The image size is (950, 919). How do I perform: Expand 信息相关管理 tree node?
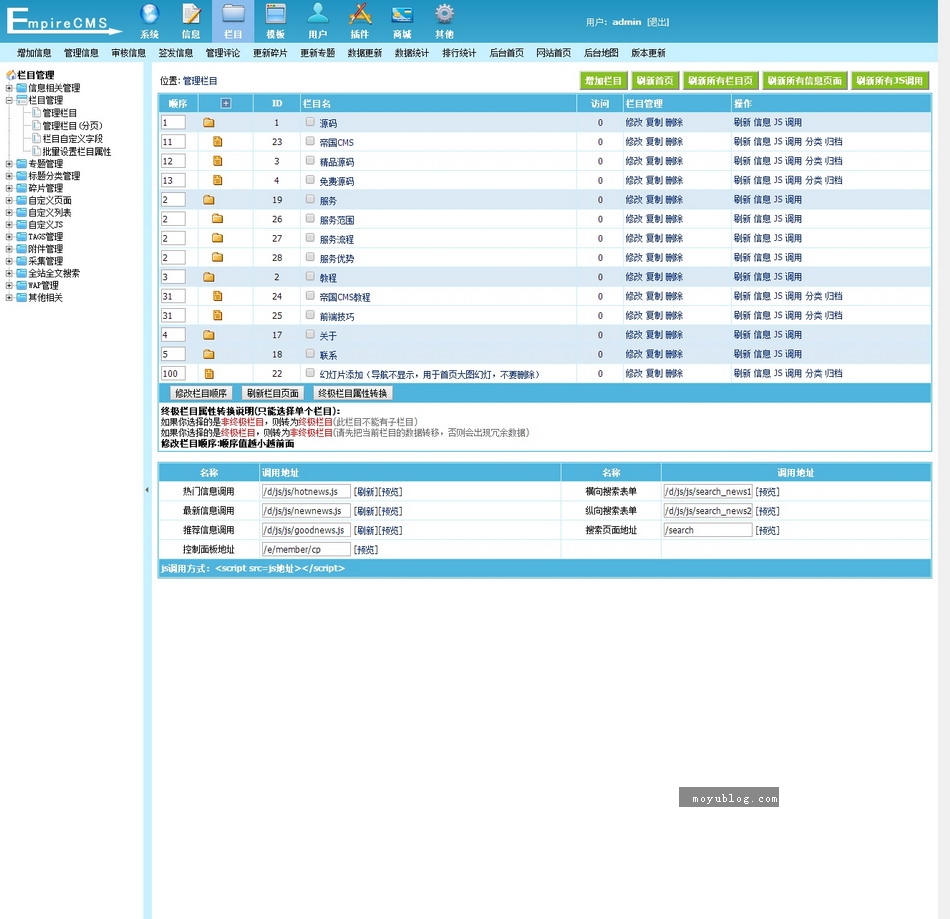[x=9, y=88]
